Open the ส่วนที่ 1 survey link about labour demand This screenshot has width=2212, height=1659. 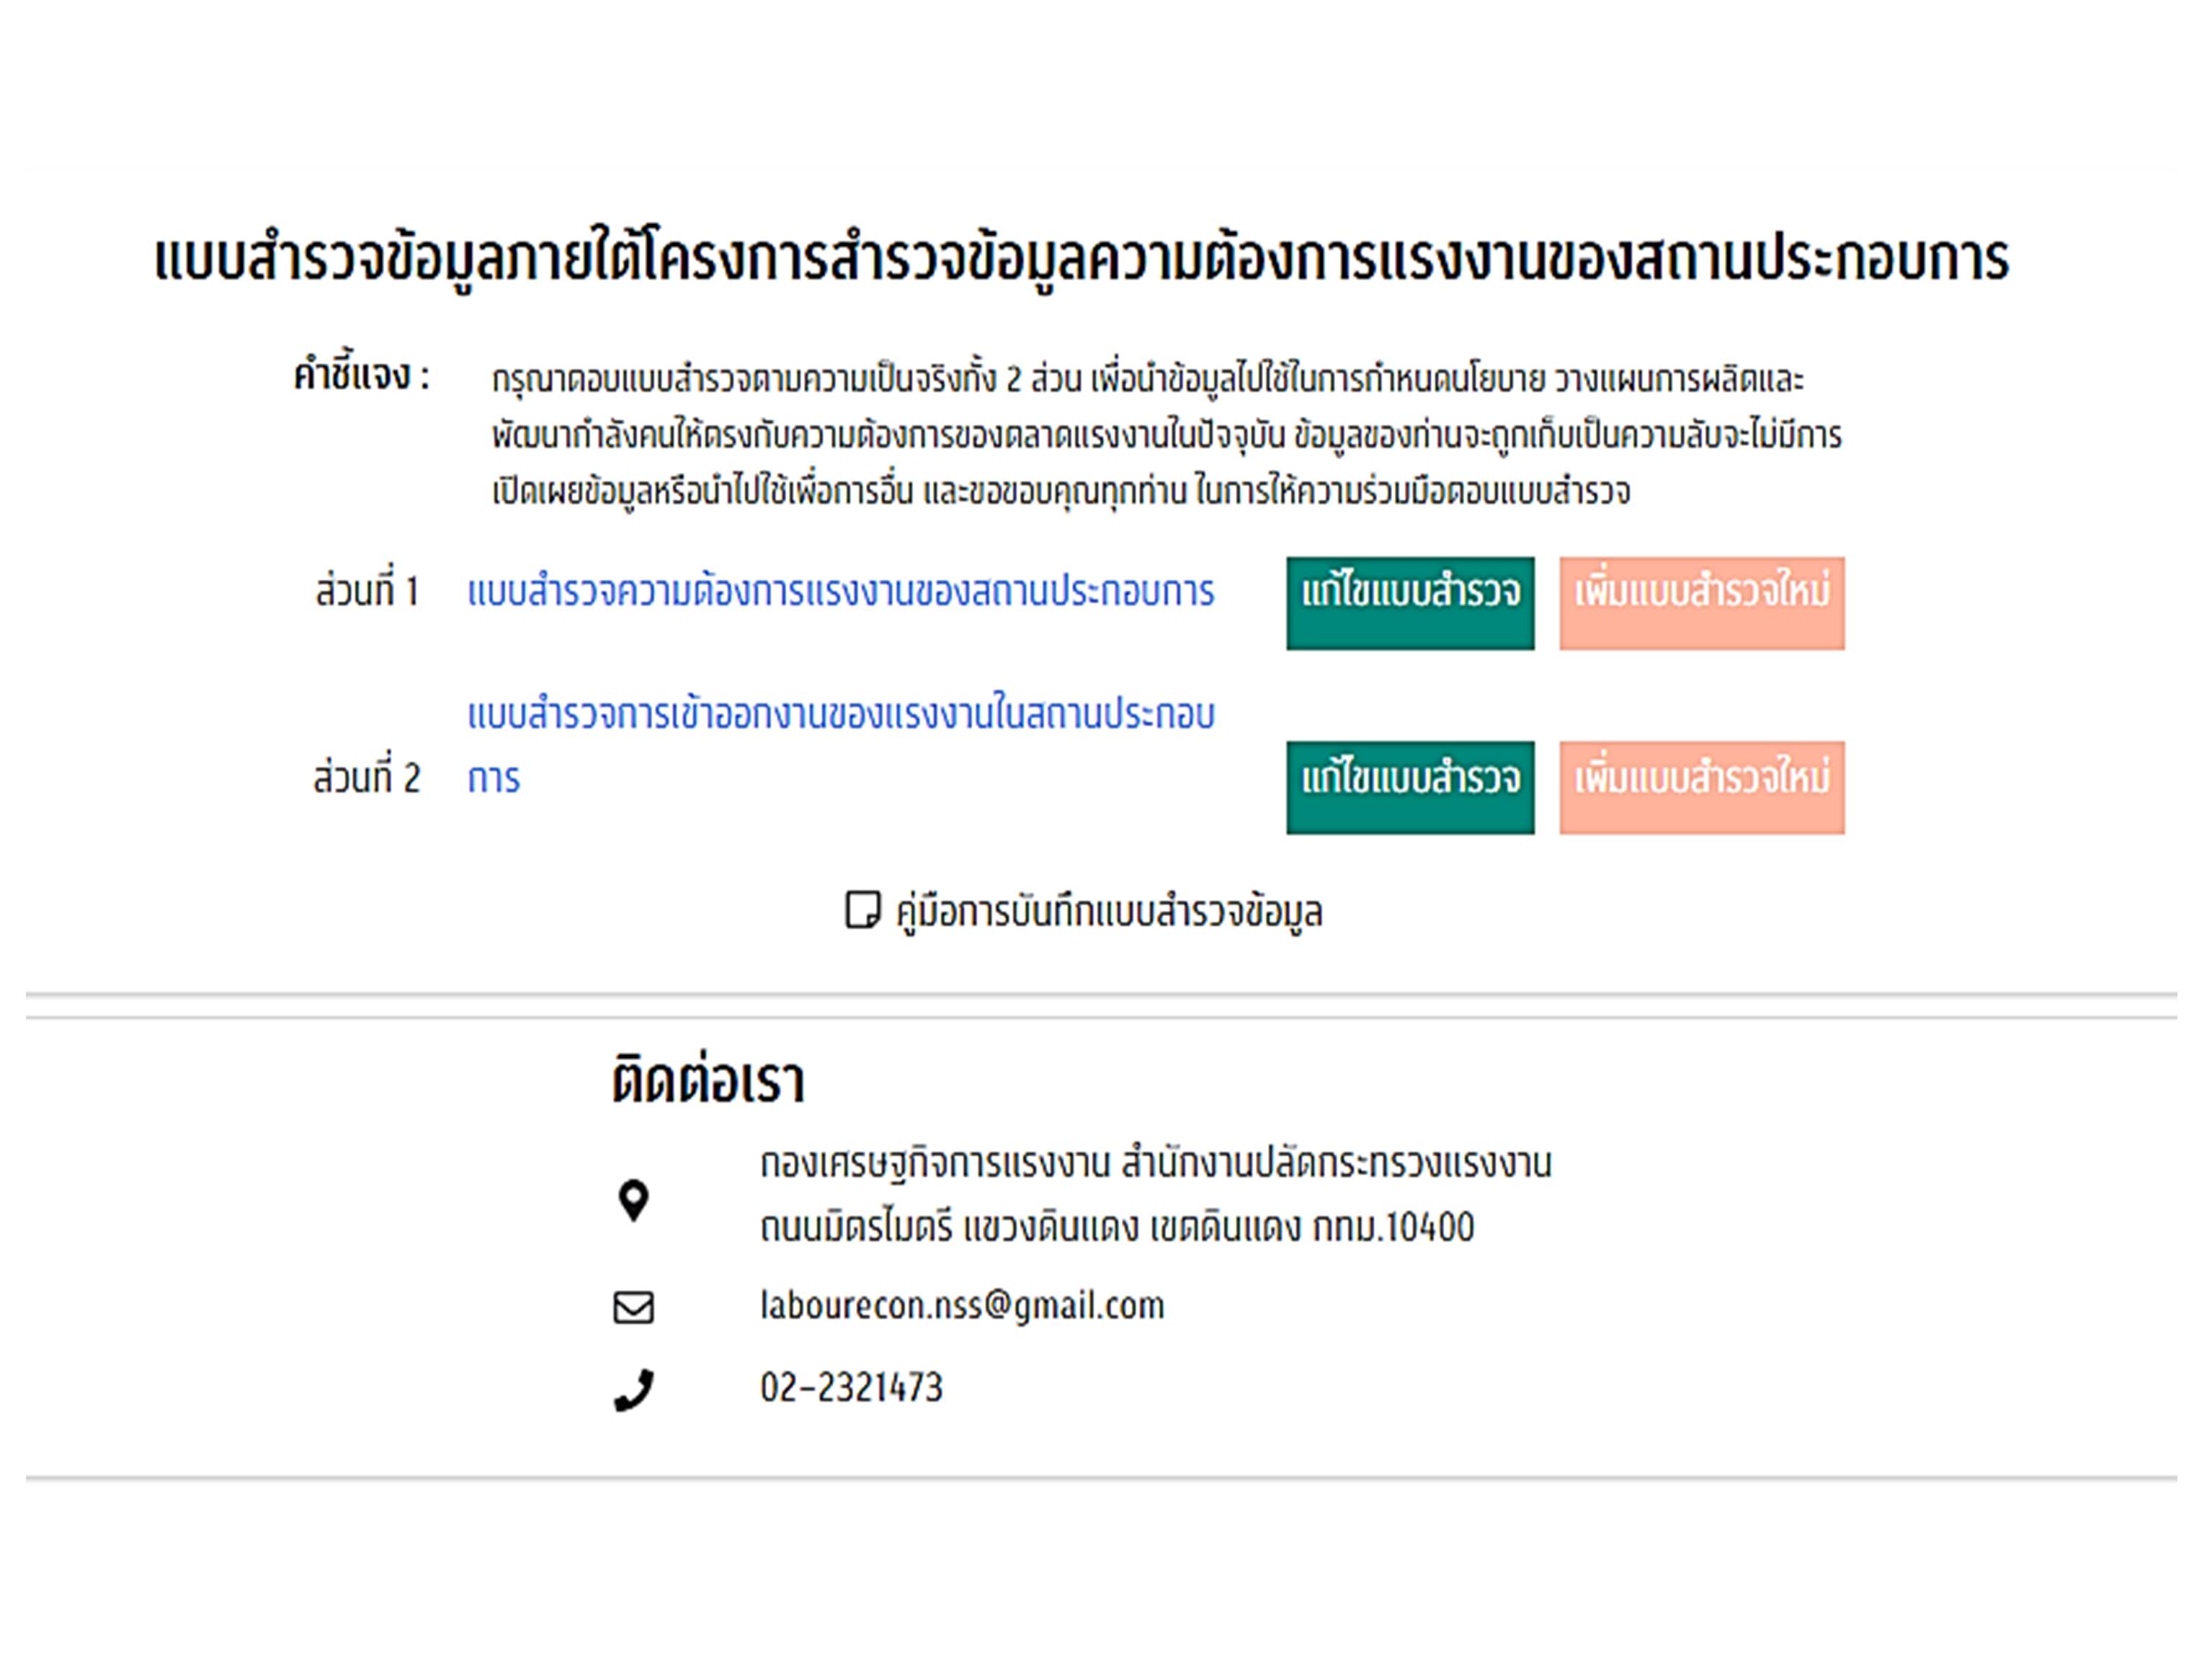coord(841,592)
